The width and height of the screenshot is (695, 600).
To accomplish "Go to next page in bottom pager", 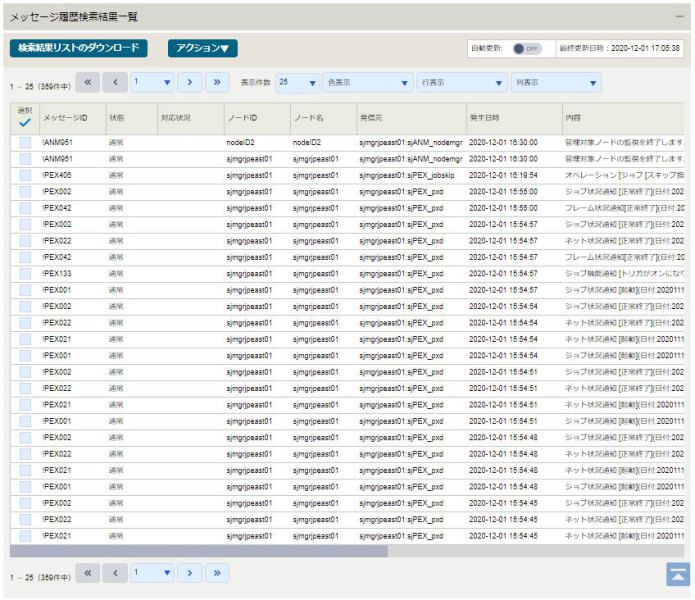I will coord(190,573).
